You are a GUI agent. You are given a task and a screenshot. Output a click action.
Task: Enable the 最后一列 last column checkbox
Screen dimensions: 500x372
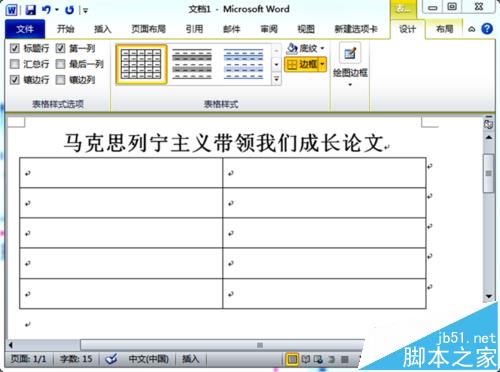pyautogui.click(x=60, y=64)
